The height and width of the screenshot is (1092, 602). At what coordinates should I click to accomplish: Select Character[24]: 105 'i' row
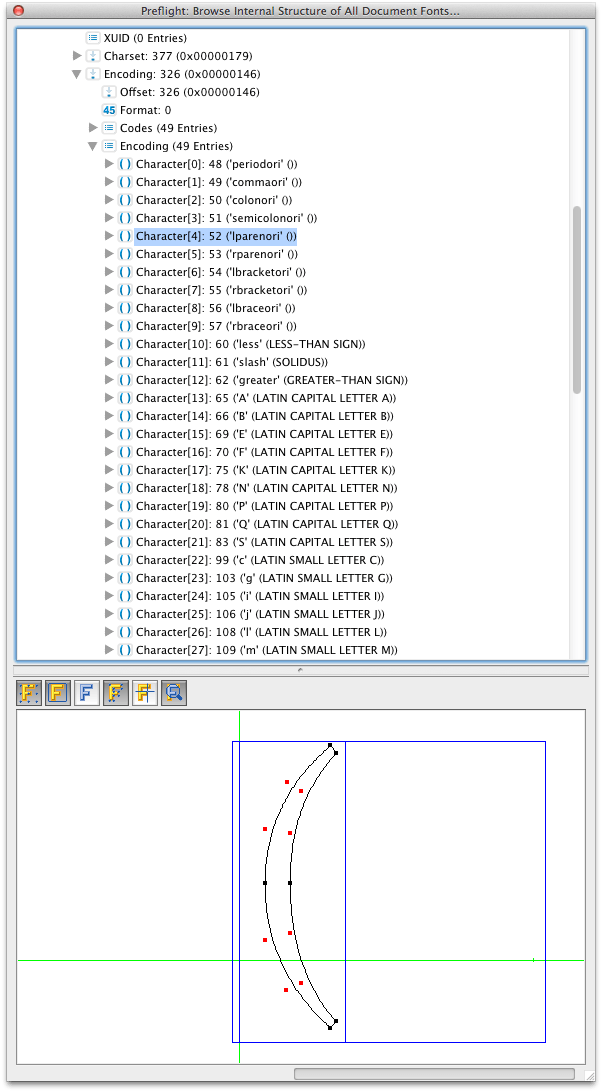coord(260,596)
